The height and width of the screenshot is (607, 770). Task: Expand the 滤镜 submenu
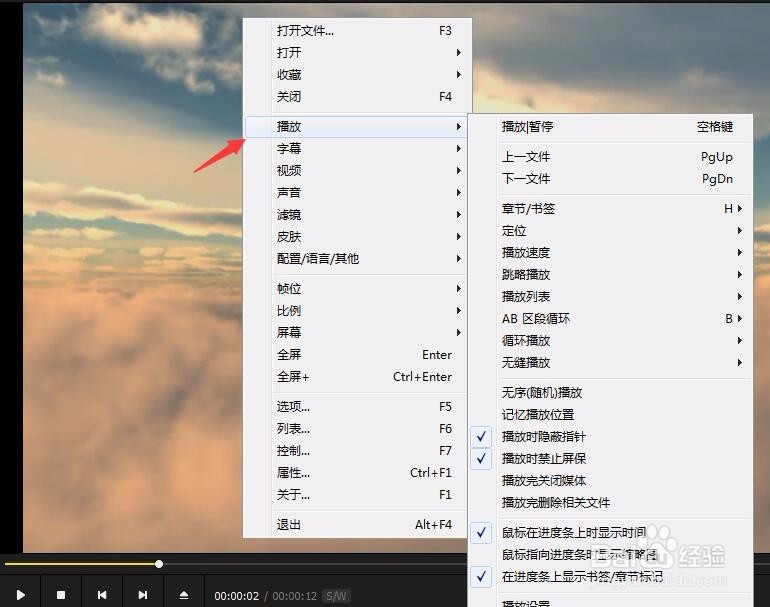click(x=356, y=215)
